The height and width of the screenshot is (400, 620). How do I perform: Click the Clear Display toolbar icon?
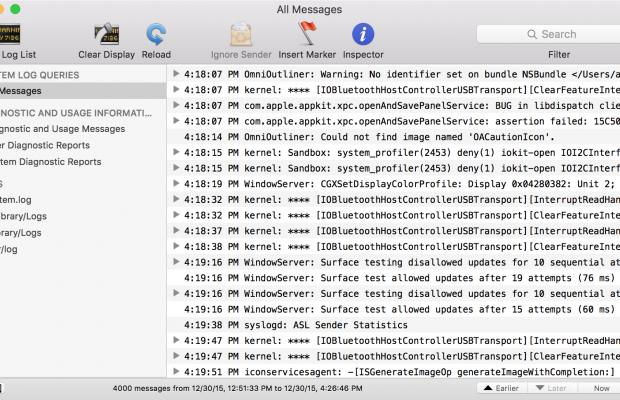107,36
